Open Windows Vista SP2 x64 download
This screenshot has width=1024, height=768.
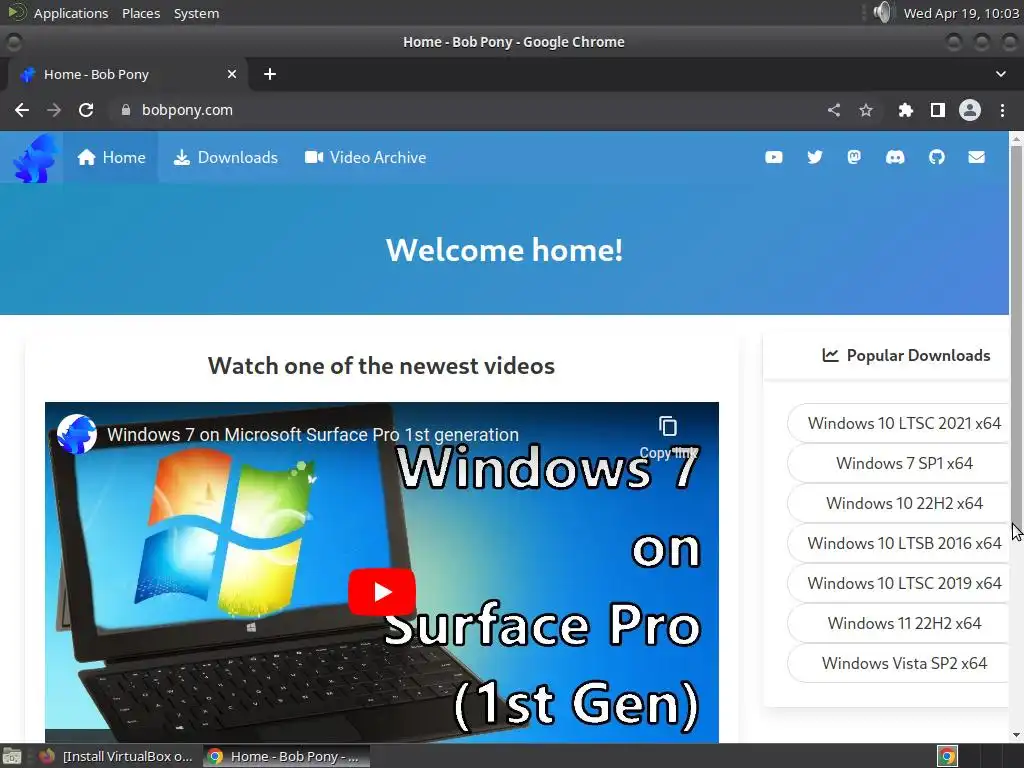[899, 664]
